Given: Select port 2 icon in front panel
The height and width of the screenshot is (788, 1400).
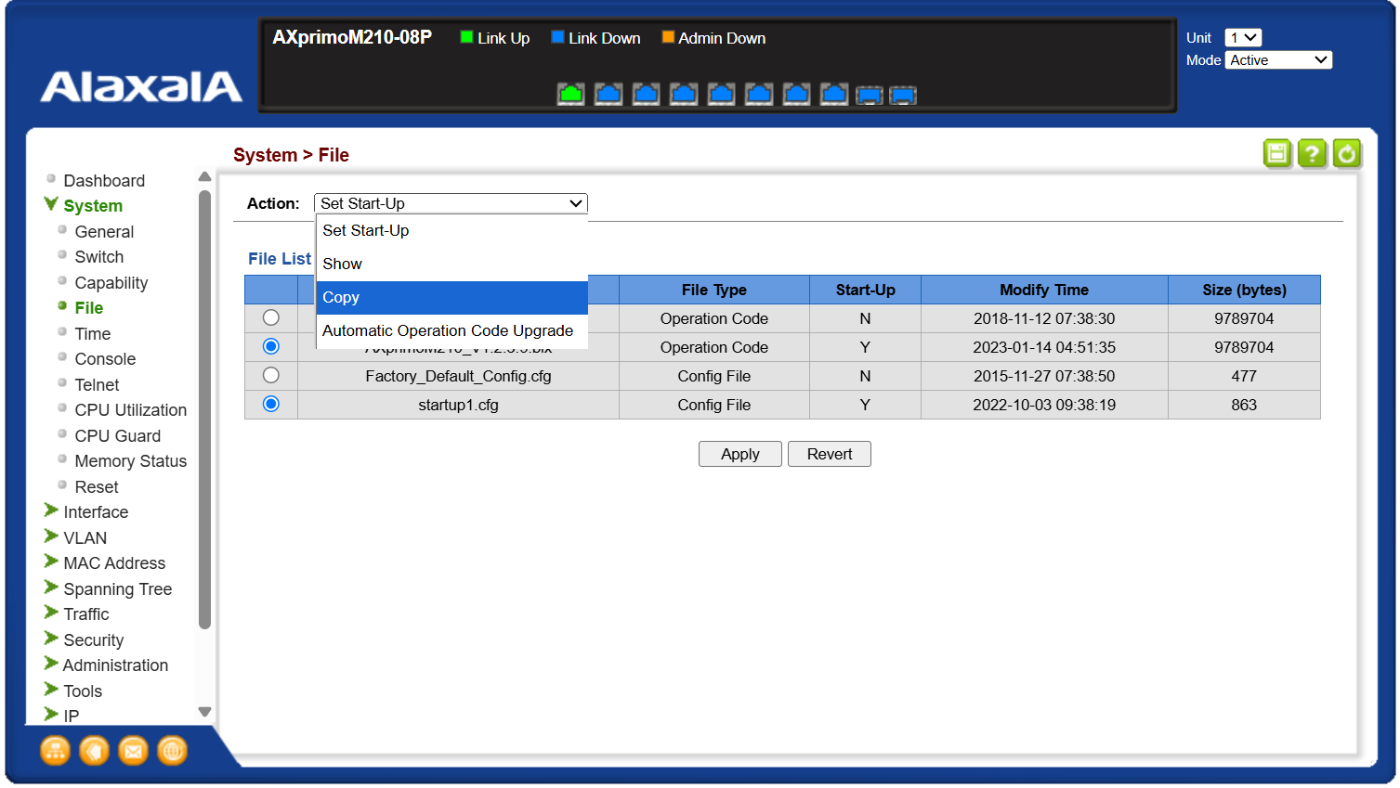Looking at the screenshot, I should (x=609, y=94).
